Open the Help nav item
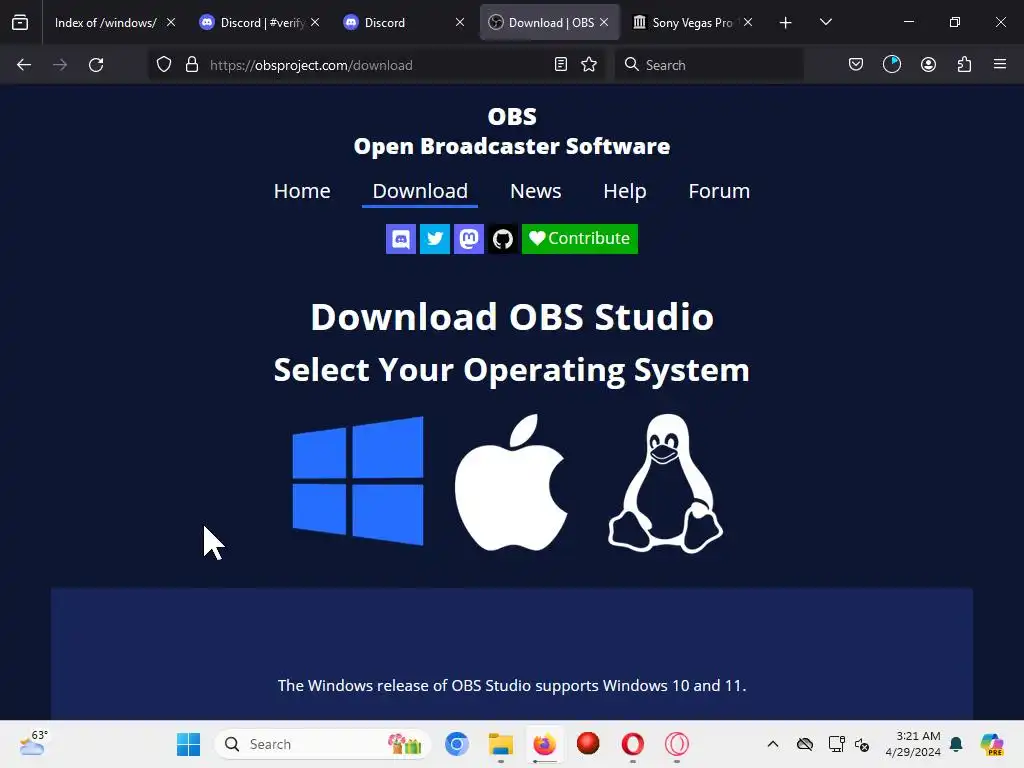This screenshot has width=1024, height=768. [625, 191]
